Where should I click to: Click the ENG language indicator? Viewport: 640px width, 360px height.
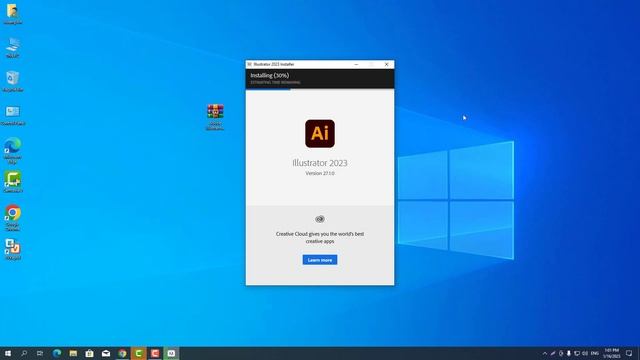pos(595,353)
